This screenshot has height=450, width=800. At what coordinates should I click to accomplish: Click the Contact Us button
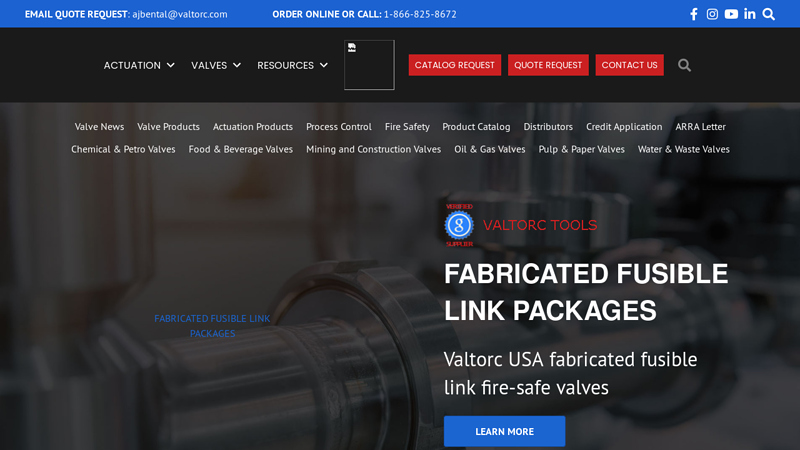pos(629,65)
